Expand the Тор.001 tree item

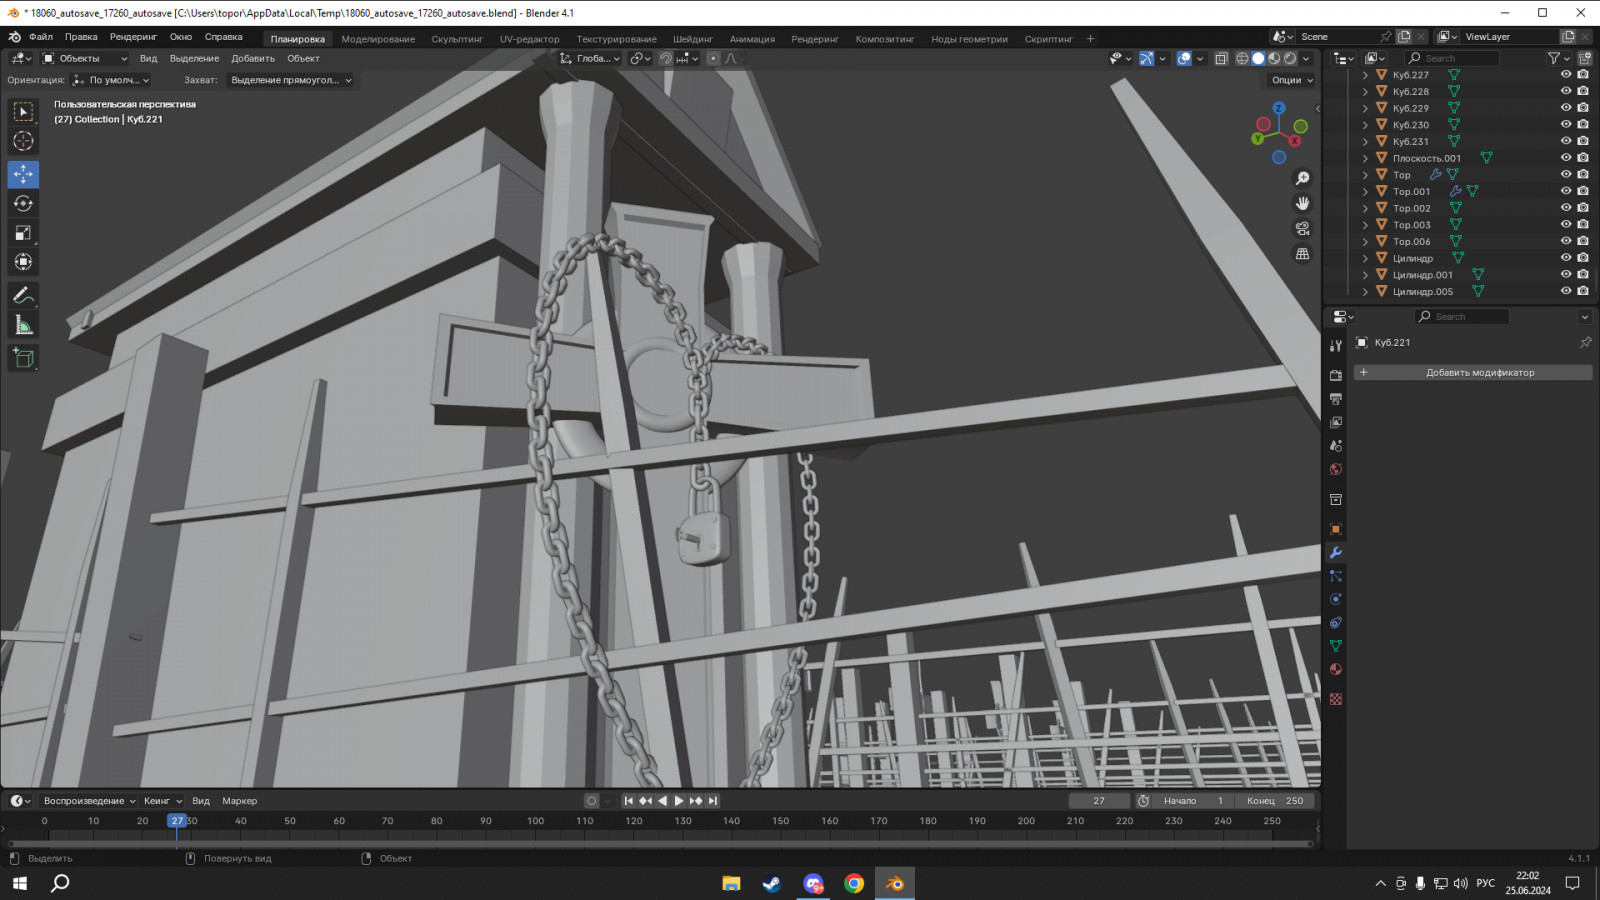1365,191
